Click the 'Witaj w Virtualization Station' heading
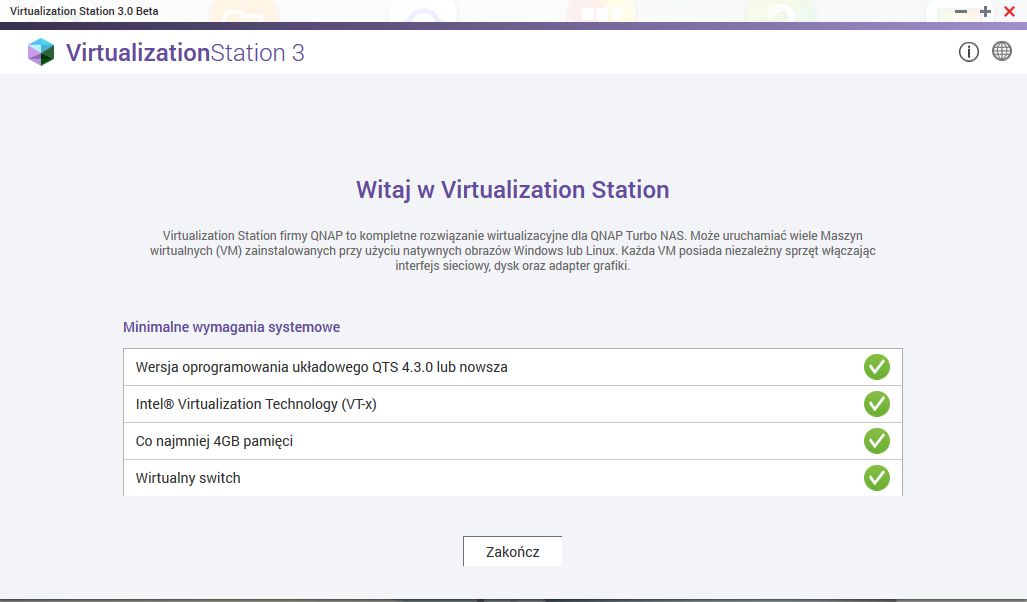The height and width of the screenshot is (602, 1027). tap(513, 189)
